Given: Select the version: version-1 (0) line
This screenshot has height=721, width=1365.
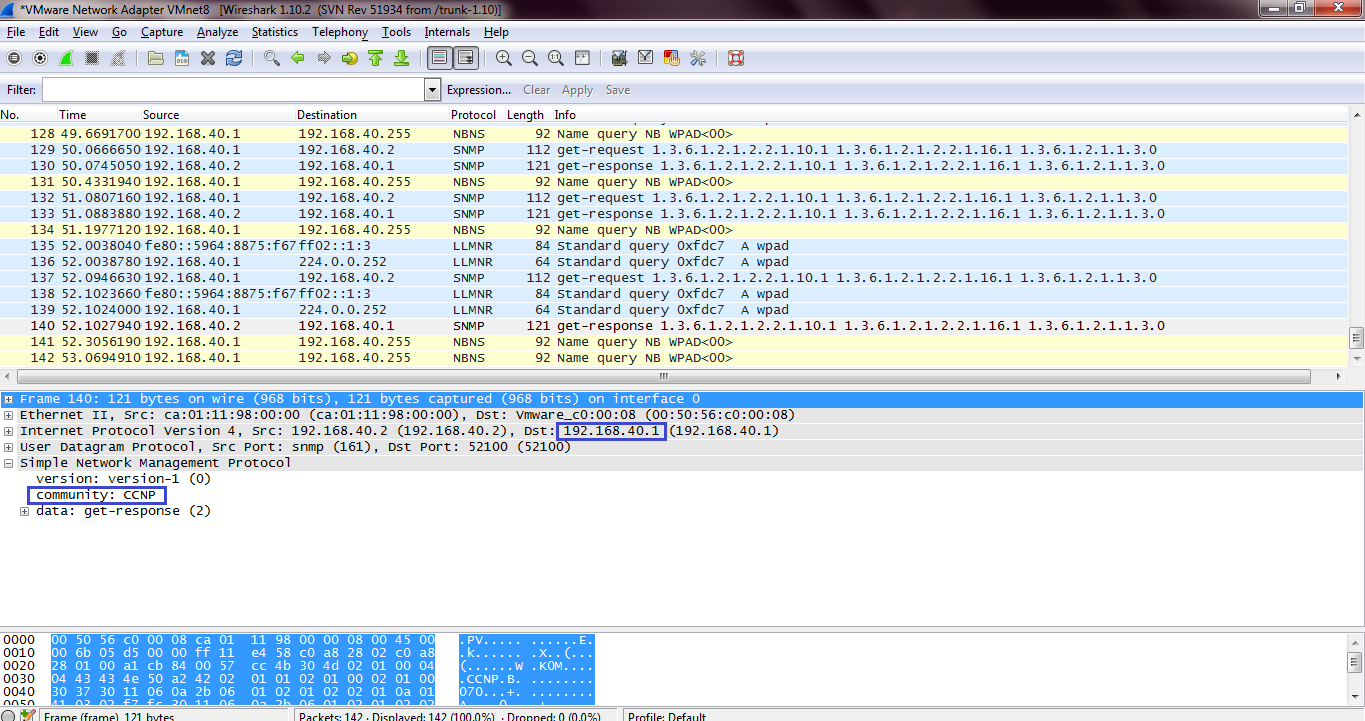Looking at the screenshot, I should pyautogui.click(x=123, y=479).
